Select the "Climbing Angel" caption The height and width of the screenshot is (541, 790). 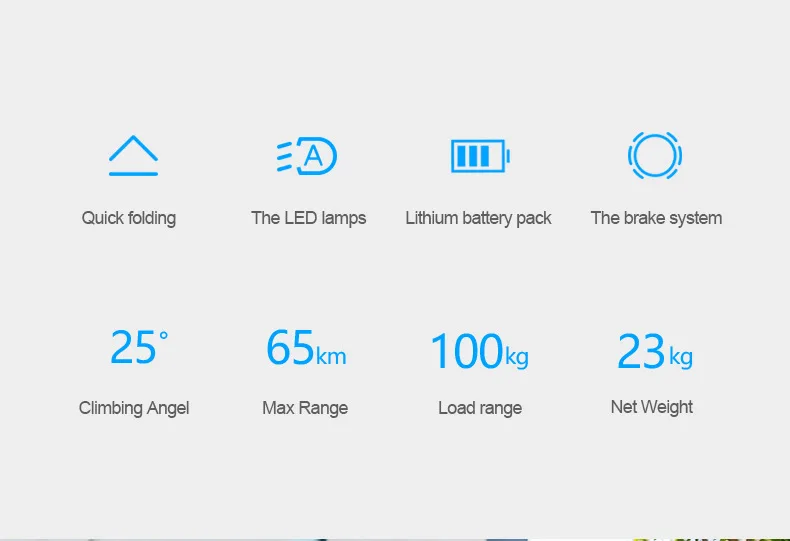(134, 408)
